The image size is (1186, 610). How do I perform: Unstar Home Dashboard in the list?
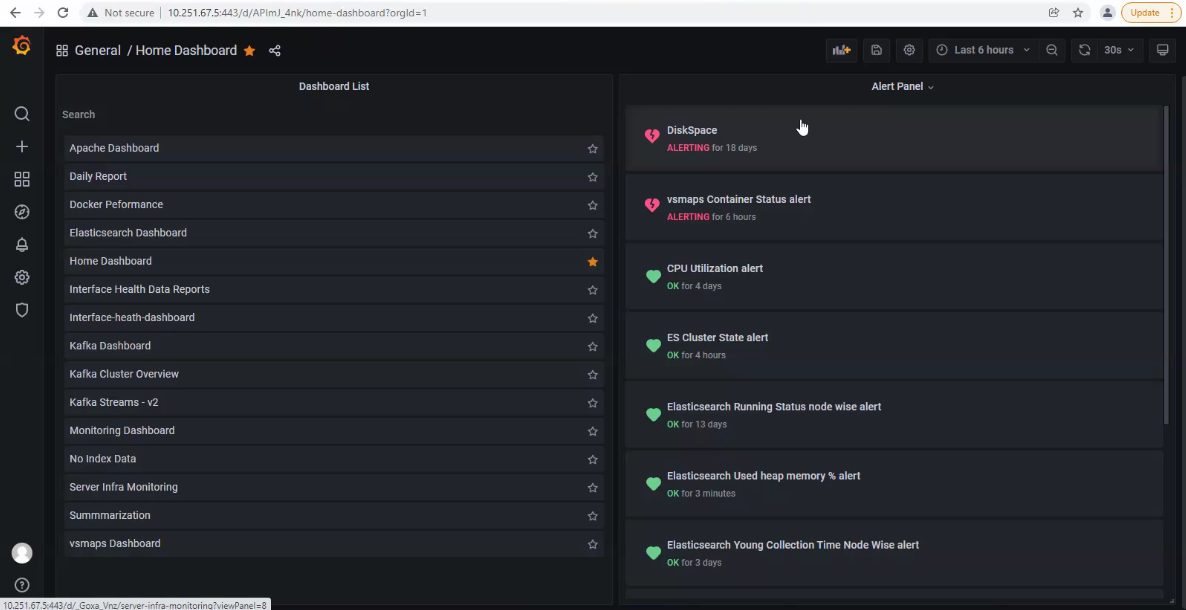coord(592,262)
